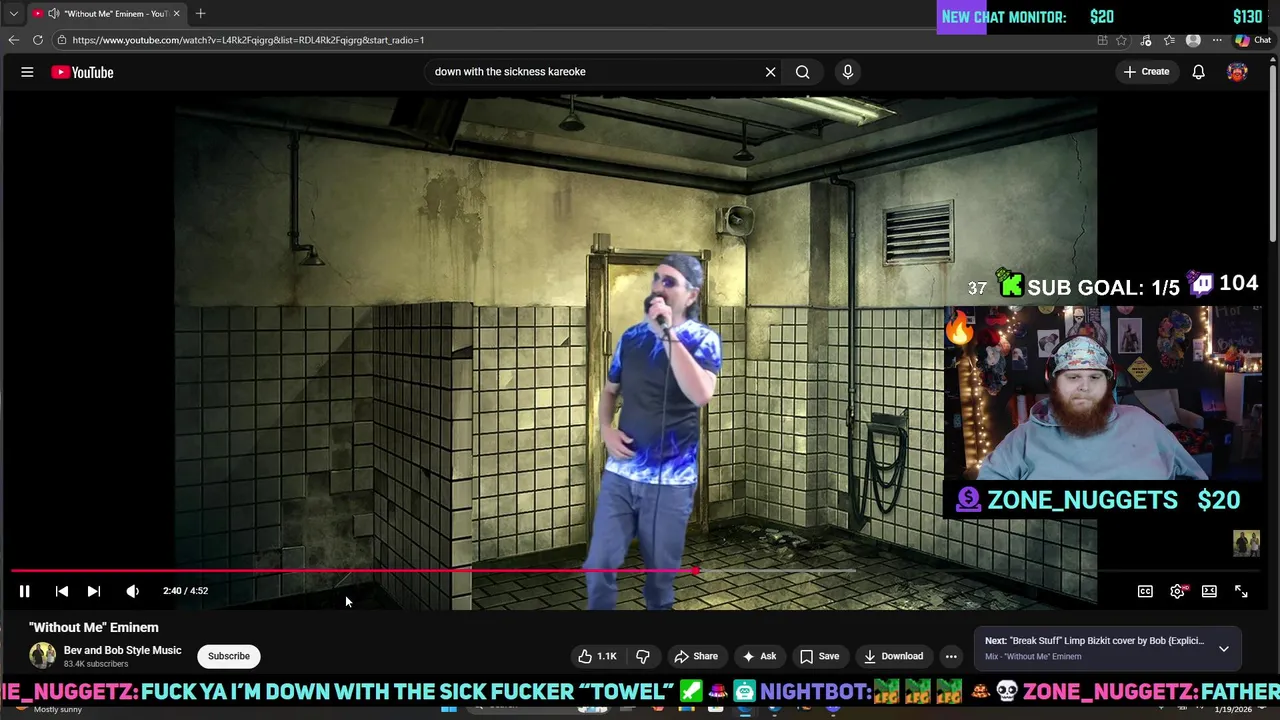Switch to theater mode
This screenshot has width=1280, height=720.
[x=1209, y=591]
